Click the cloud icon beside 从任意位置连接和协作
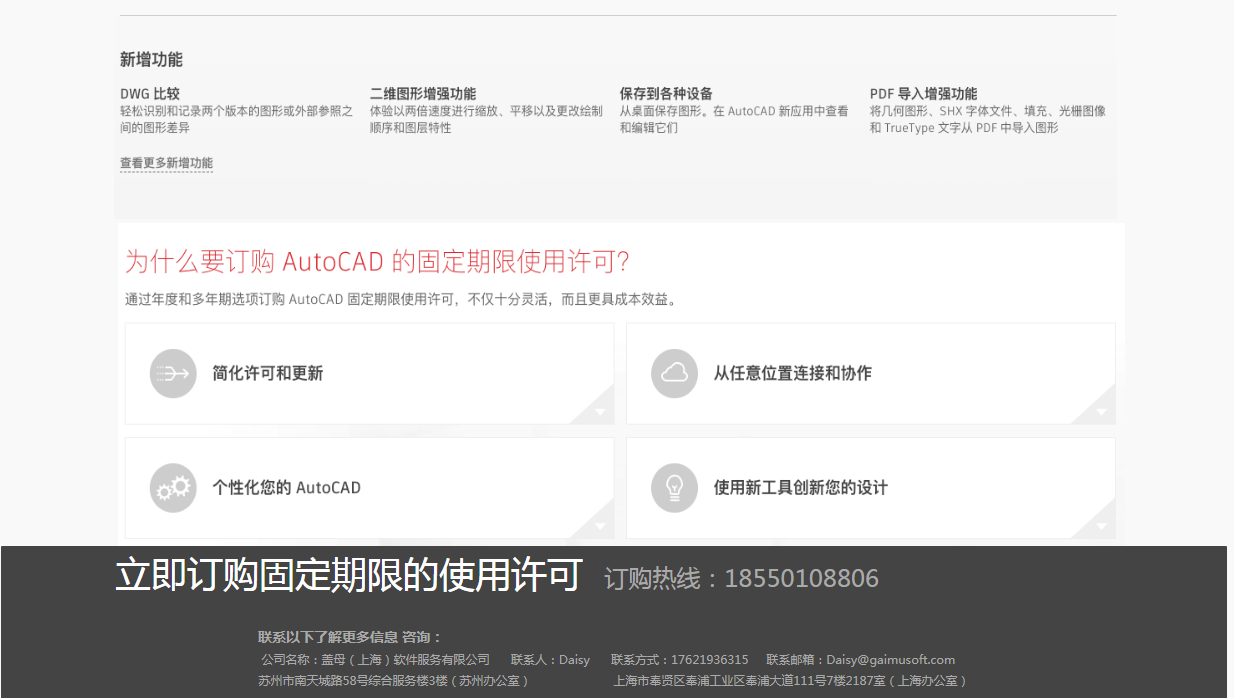 coord(674,373)
